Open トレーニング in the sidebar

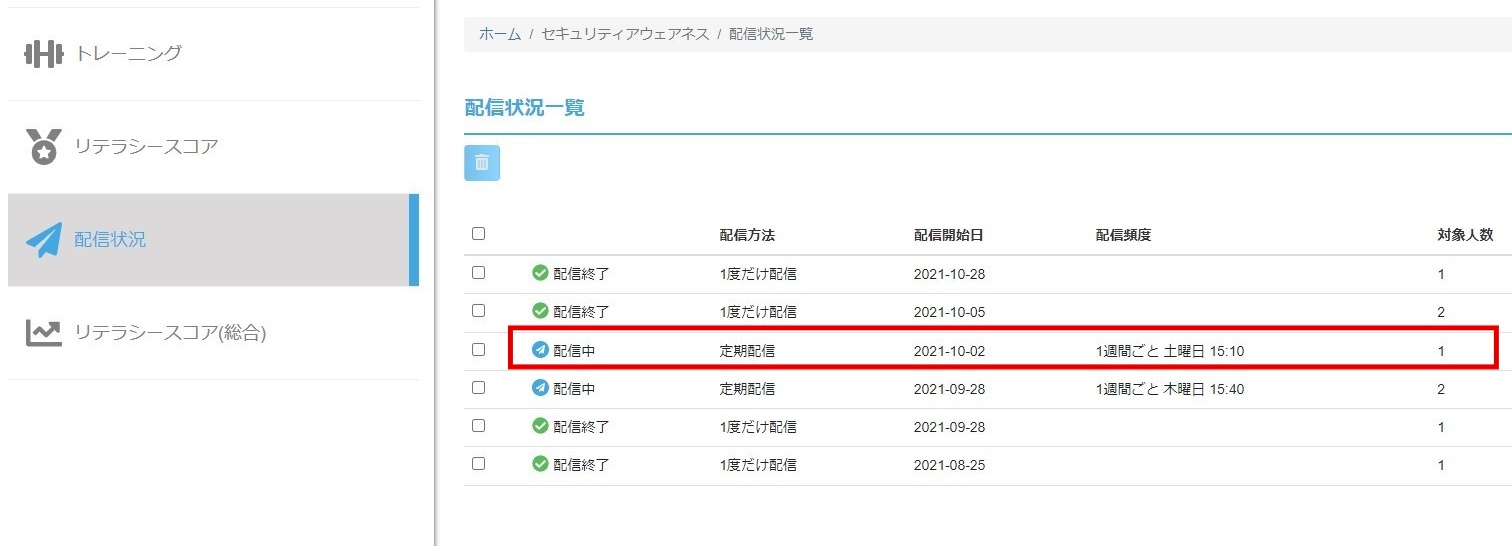[x=213, y=54]
